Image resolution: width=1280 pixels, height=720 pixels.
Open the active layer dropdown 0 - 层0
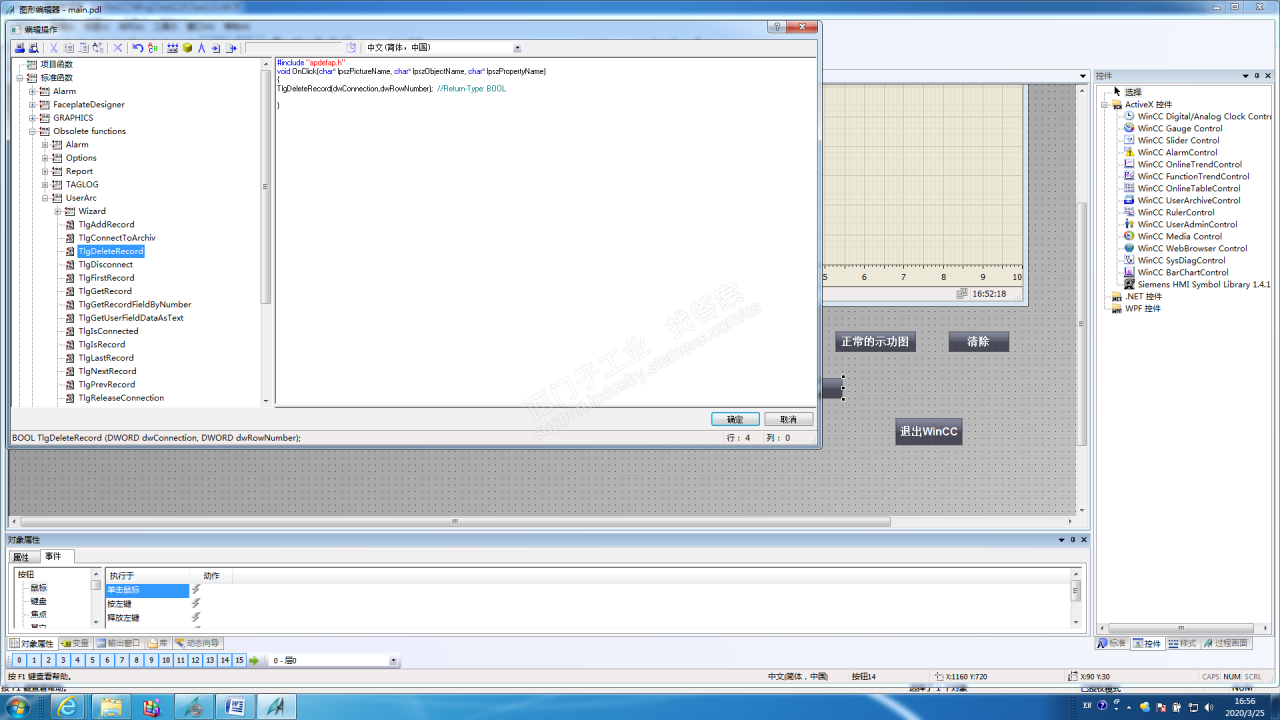tap(393, 661)
